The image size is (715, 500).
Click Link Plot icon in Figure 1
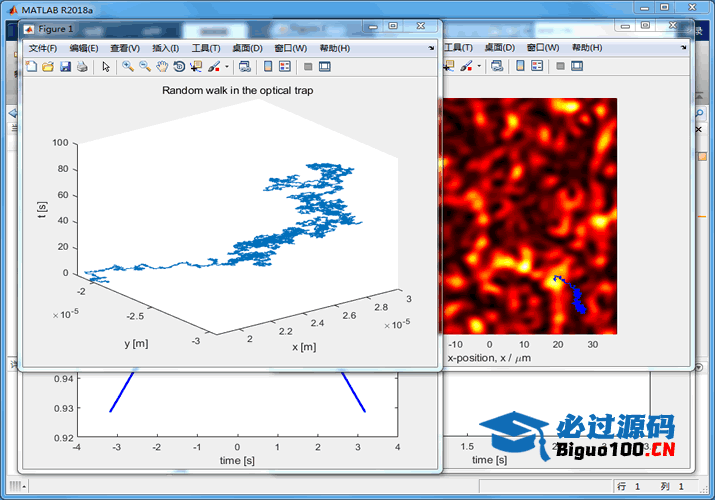[x=245, y=67]
